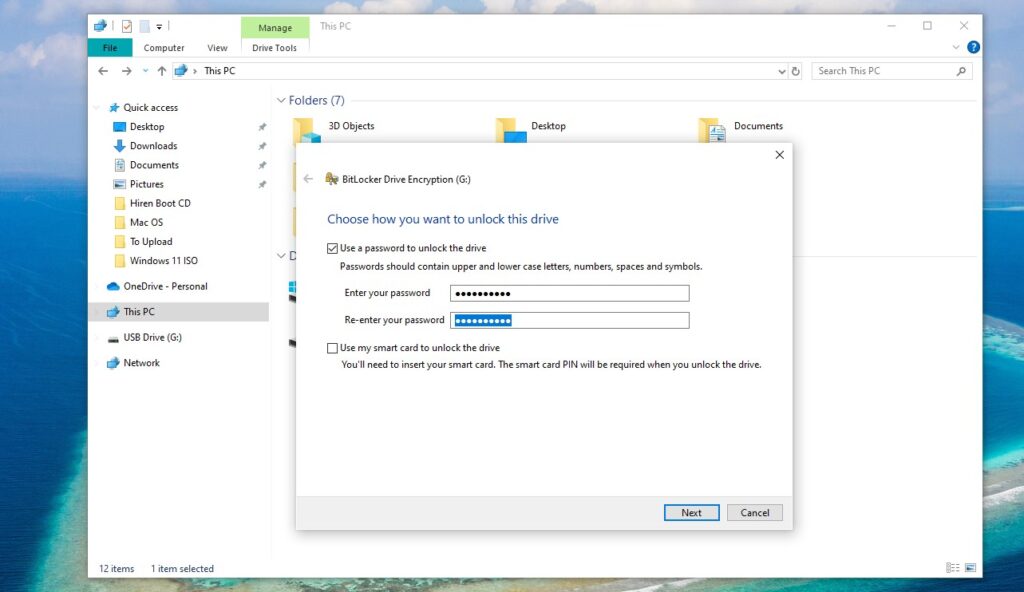This screenshot has height=592, width=1024.
Task: Open the Drive Tools tab
Action: coord(274,47)
